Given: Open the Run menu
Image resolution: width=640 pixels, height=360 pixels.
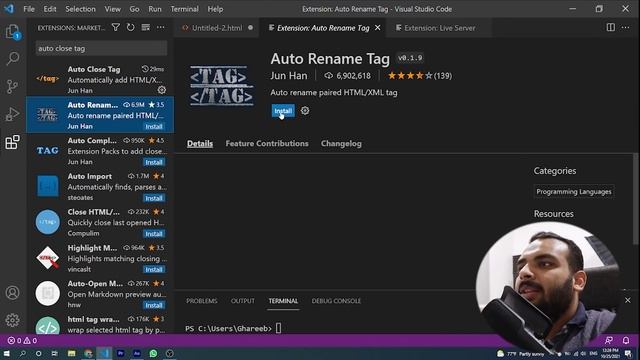Looking at the screenshot, I should [155, 9].
